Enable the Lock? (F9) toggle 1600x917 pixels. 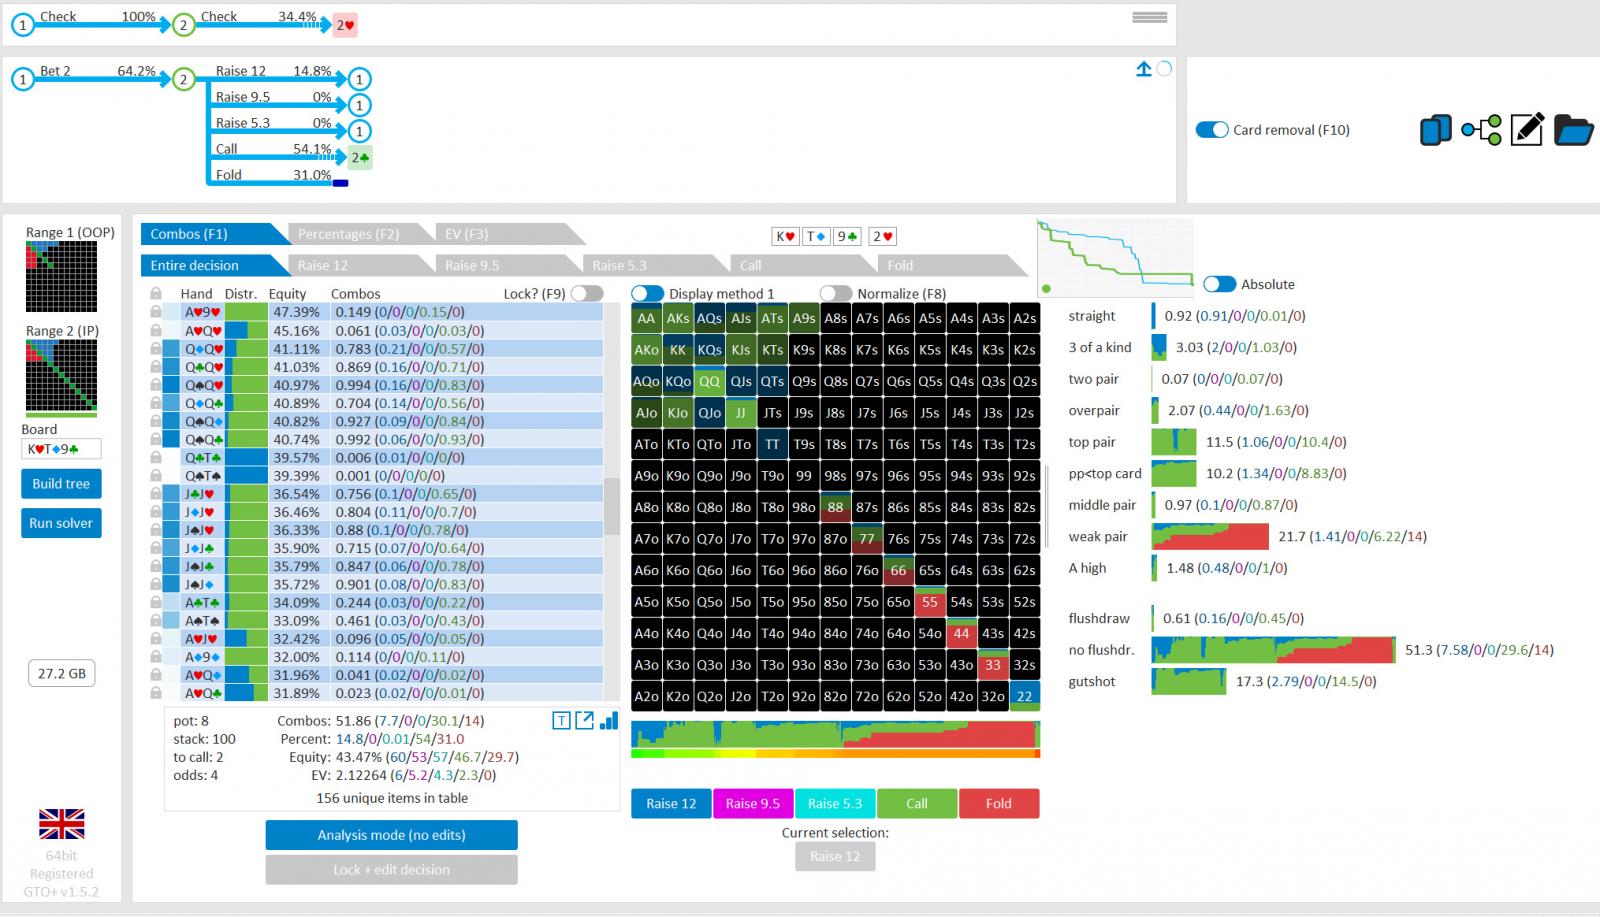(x=586, y=294)
